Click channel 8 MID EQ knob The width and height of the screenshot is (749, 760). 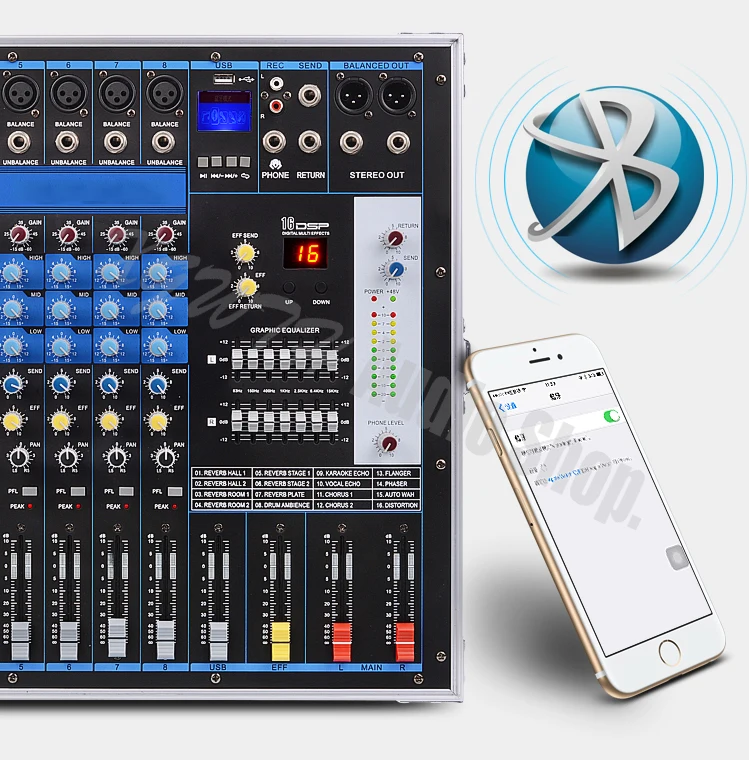click(158, 309)
